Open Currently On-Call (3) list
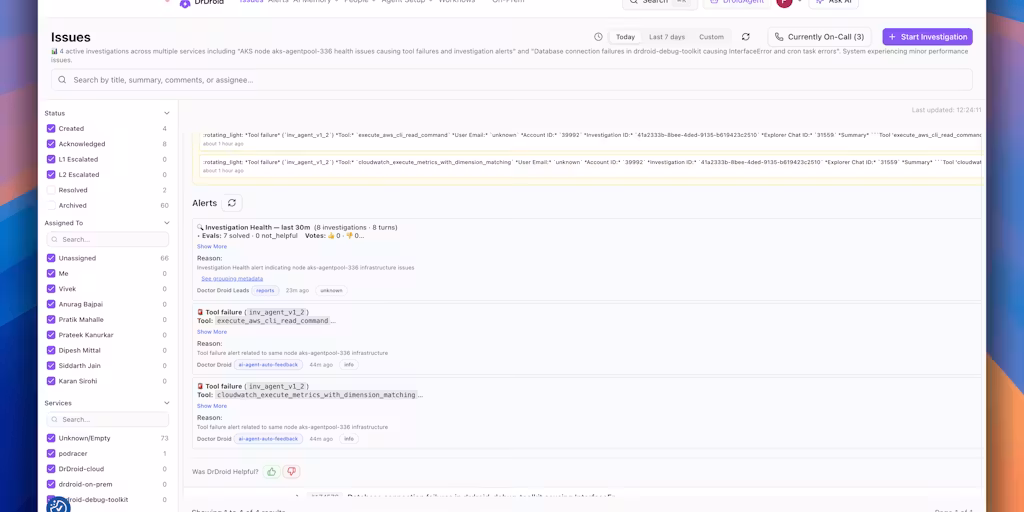The image size is (1024, 512). point(820,37)
